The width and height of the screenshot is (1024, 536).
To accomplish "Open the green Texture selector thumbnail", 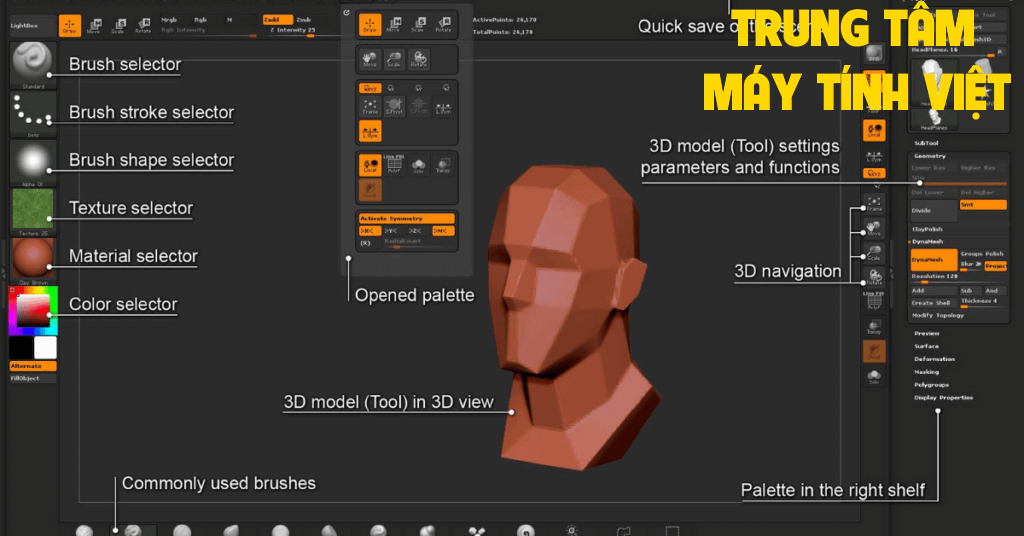I will 32,209.
